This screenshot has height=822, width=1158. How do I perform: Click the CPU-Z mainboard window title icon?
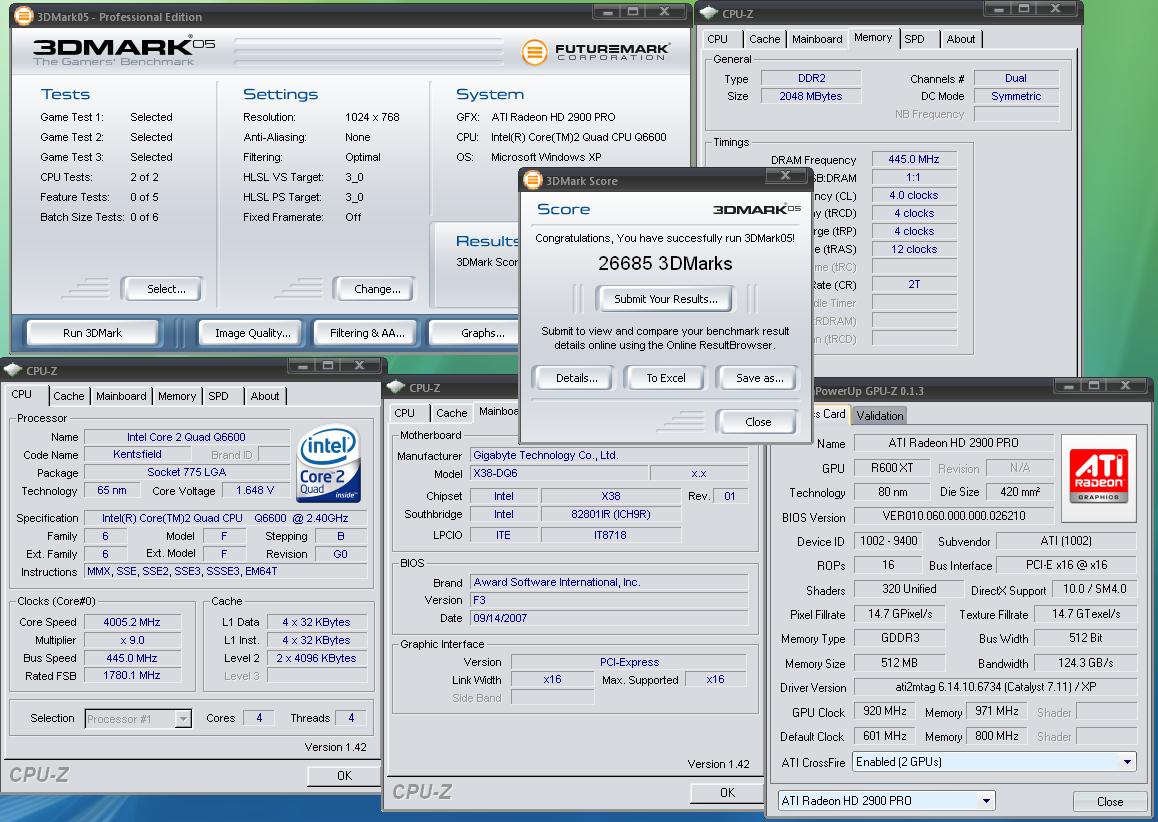[397, 387]
